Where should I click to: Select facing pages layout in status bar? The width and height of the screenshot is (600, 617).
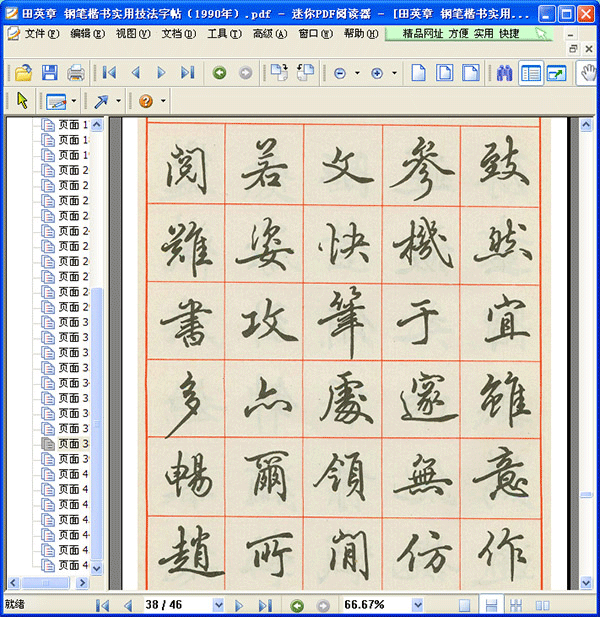(x=542, y=605)
